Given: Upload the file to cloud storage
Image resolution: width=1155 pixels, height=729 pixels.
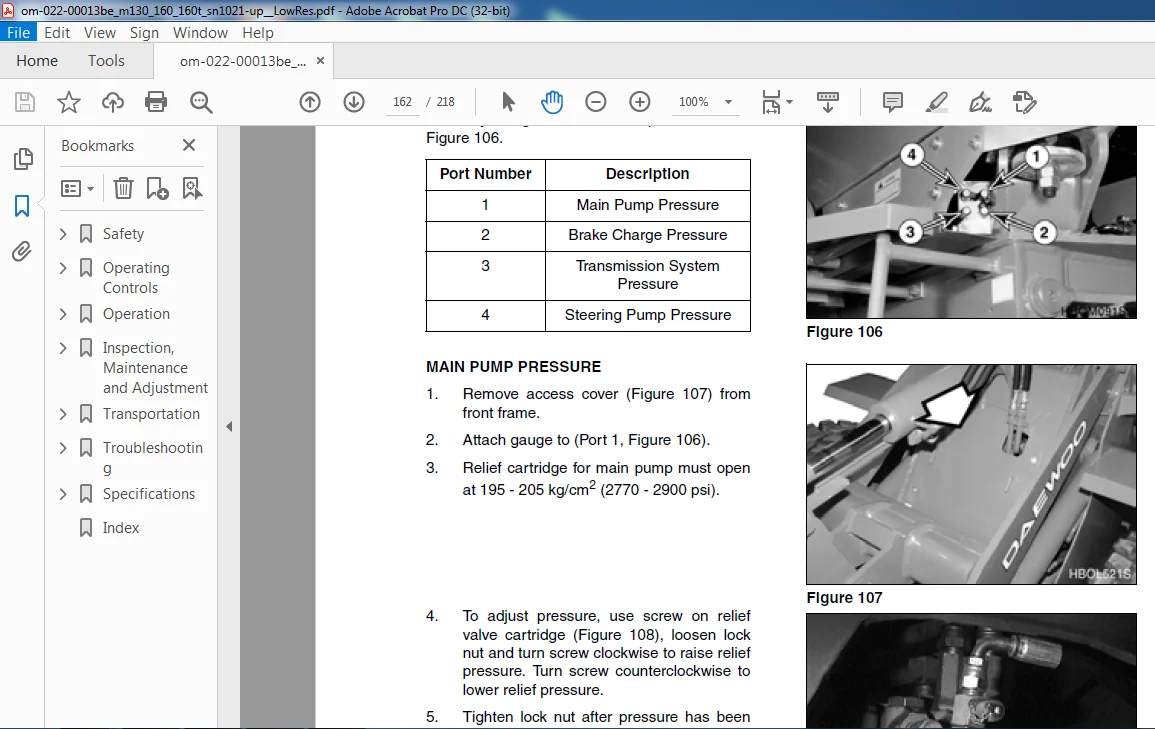Looking at the screenshot, I should coord(113,102).
